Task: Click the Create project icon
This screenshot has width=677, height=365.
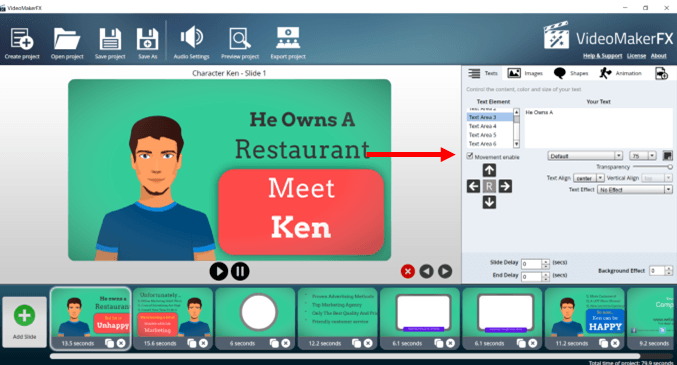Action: coord(22,39)
